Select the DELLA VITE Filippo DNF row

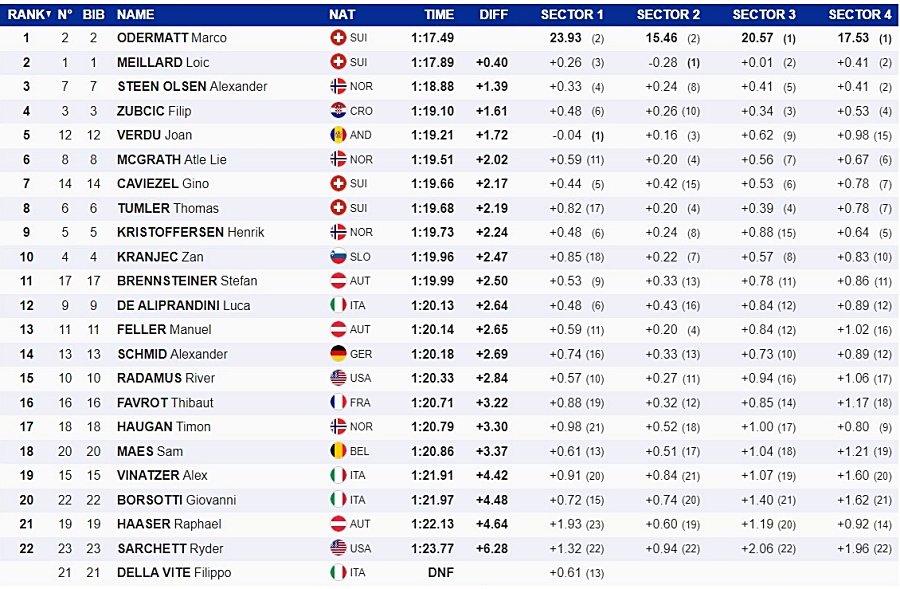pos(450,573)
